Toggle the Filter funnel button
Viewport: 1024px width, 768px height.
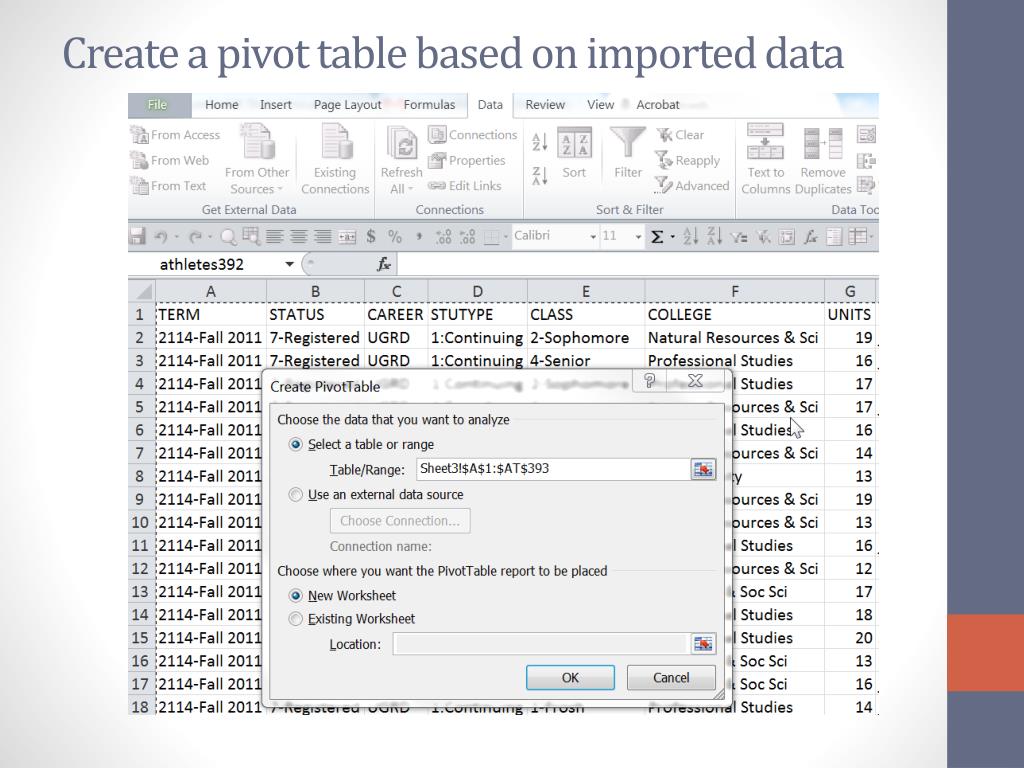pyautogui.click(x=628, y=152)
